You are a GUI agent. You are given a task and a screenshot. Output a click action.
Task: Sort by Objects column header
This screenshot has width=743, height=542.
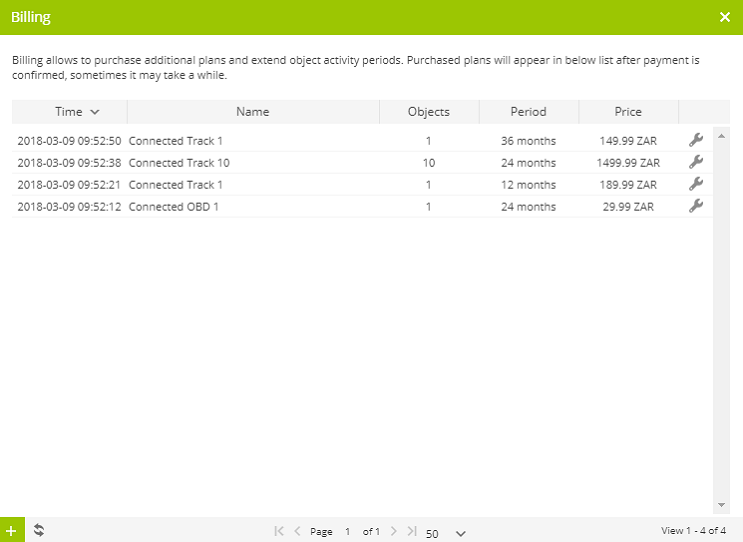coord(429,112)
